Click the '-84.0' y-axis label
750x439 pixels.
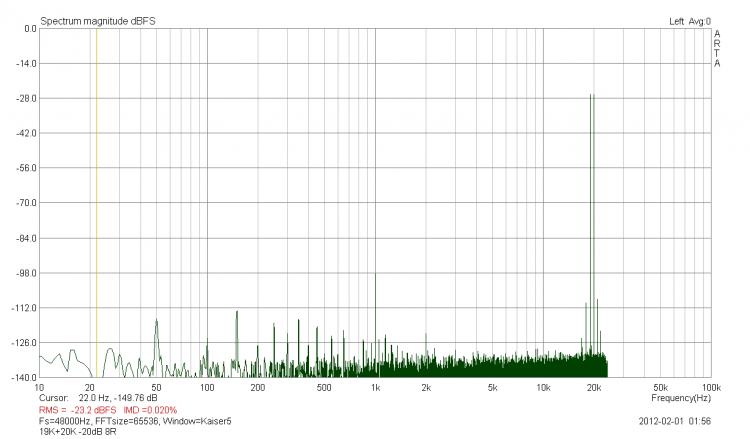coord(26,238)
